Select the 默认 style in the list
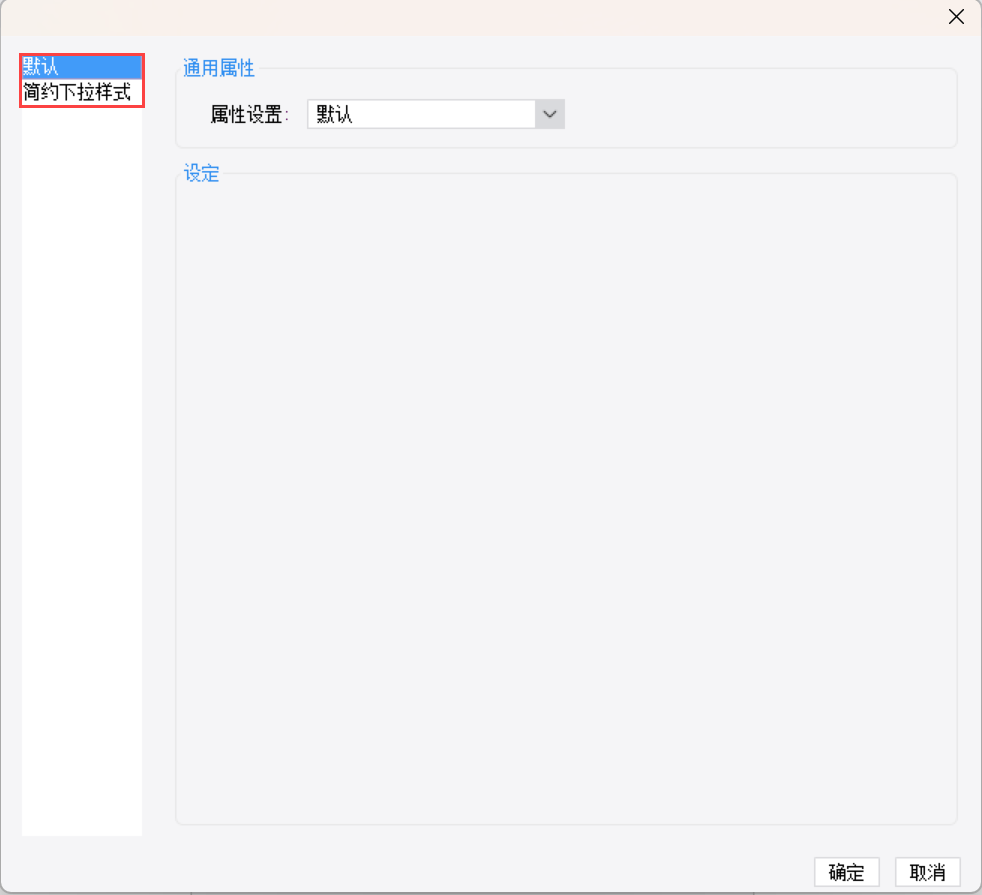Screen dimensions: 982x895 point(81,67)
